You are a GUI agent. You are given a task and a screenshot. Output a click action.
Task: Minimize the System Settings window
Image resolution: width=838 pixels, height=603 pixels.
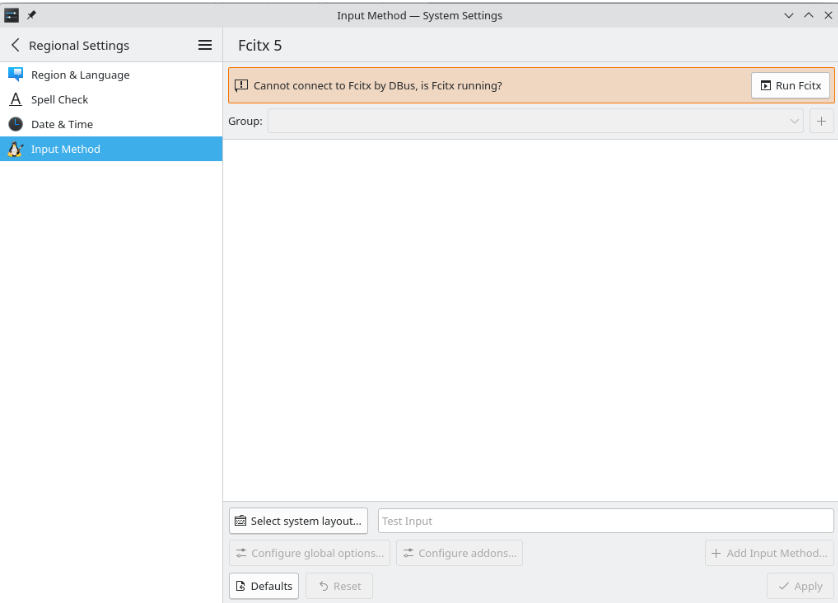[789, 16]
